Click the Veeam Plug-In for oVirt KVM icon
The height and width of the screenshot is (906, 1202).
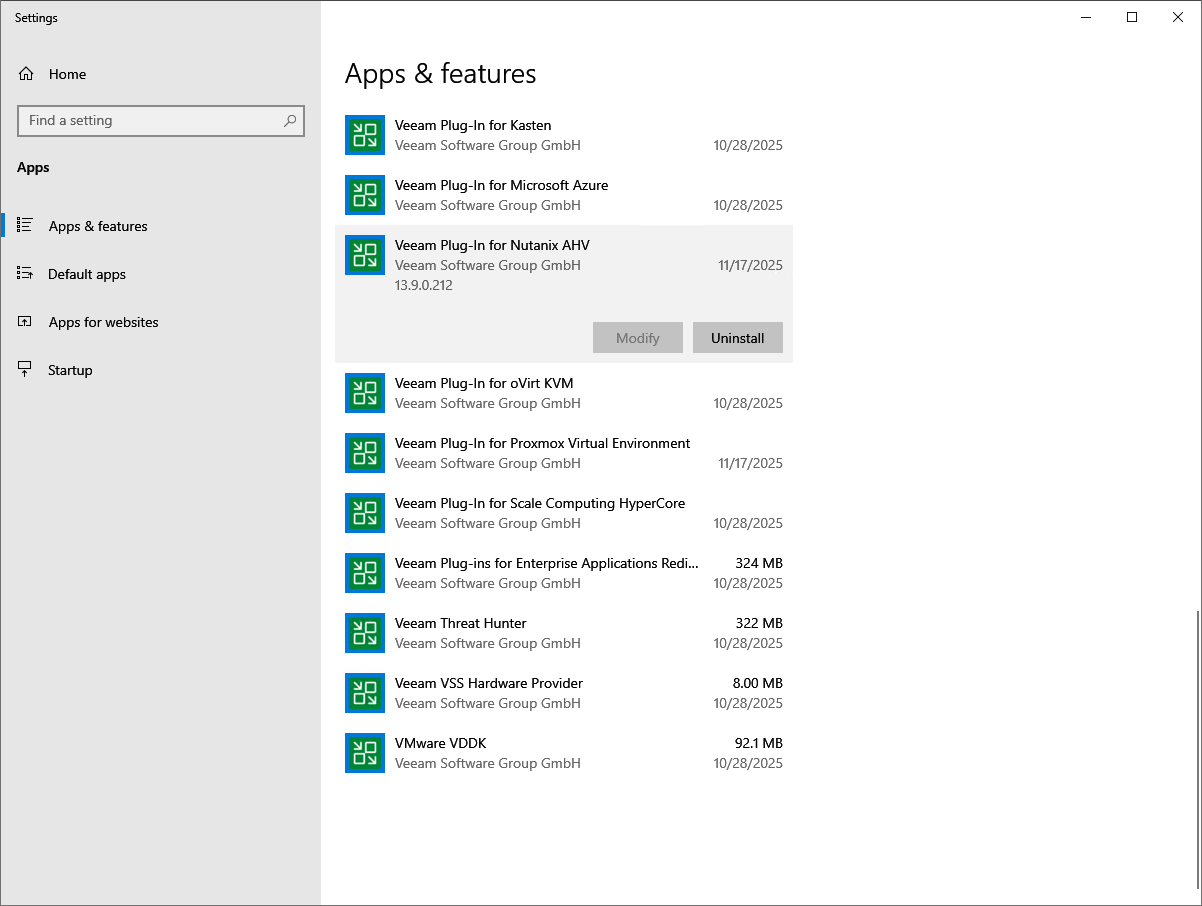[x=365, y=393]
